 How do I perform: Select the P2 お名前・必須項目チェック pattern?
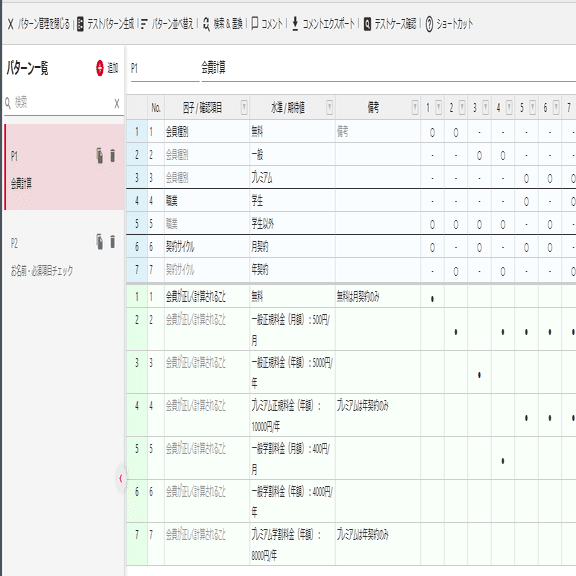(x=64, y=256)
